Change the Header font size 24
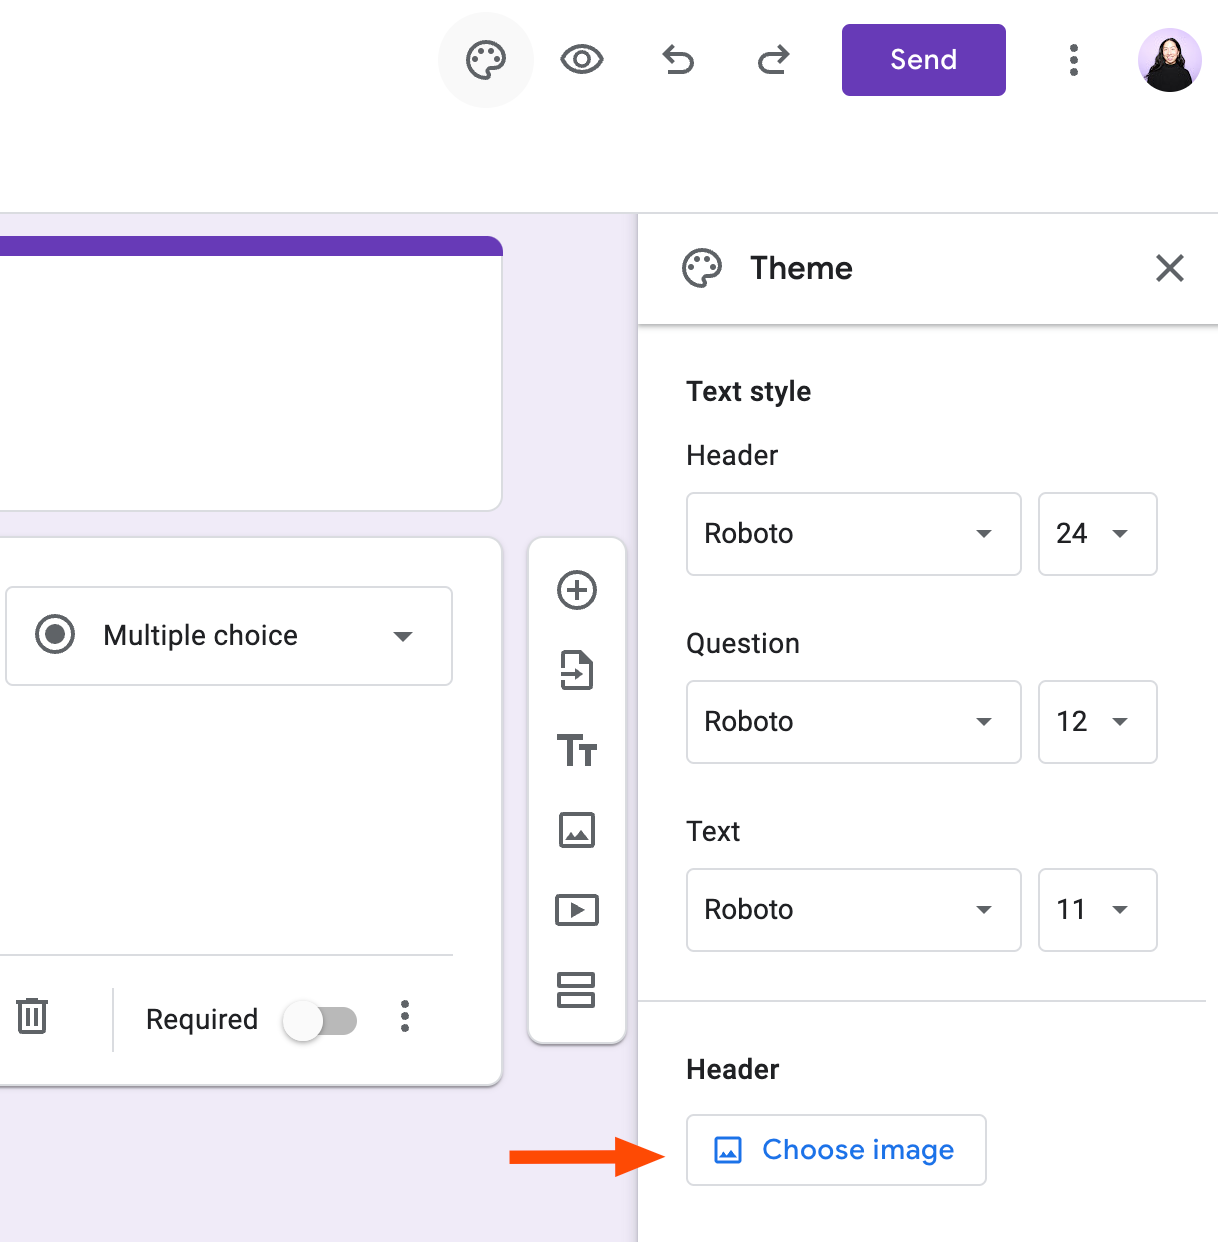 coord(1098,534)
